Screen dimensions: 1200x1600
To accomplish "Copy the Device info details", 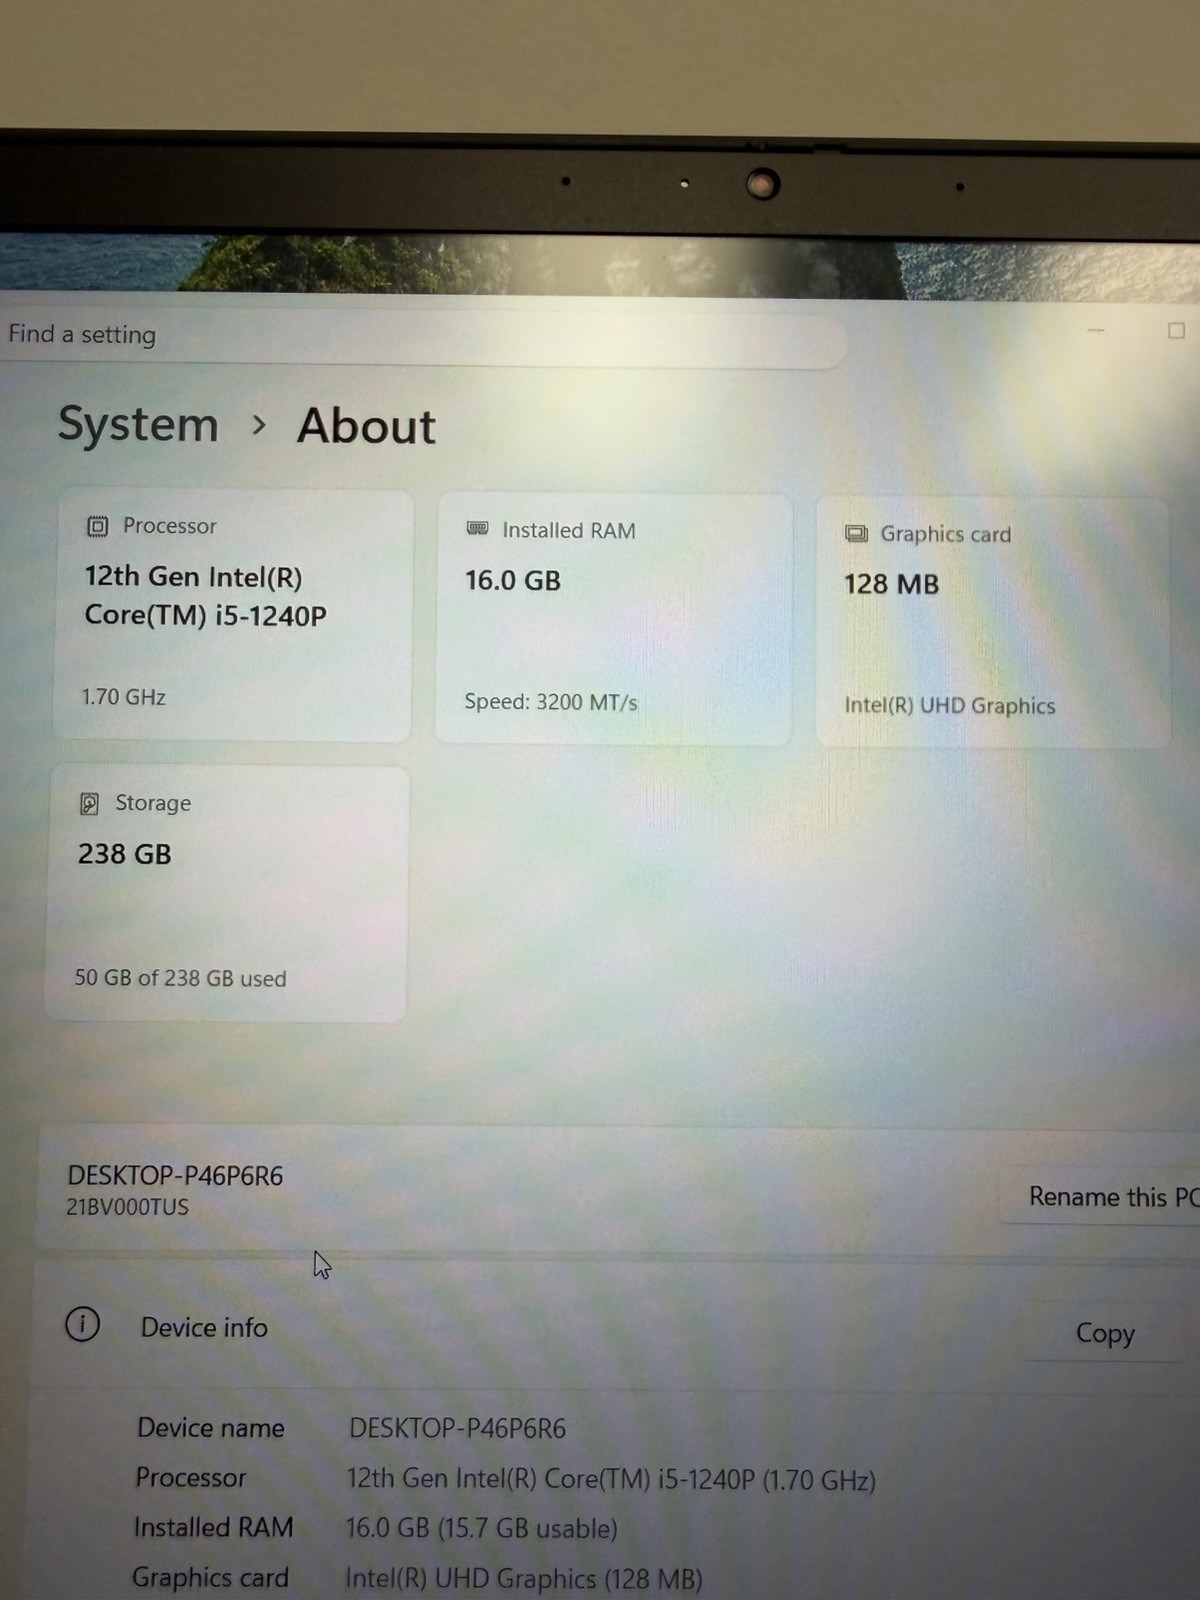I will [x=1104, y=1333].
